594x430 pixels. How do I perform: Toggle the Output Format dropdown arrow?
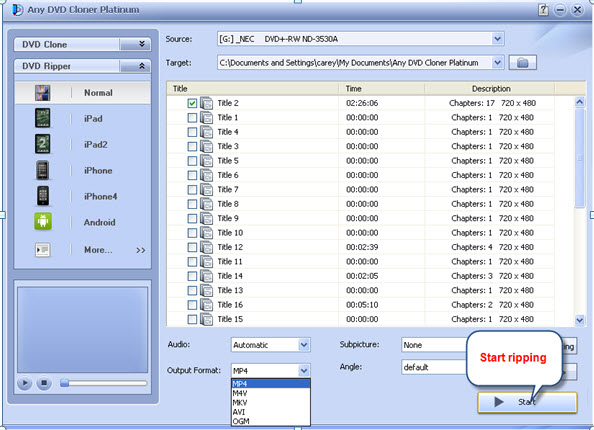click(304, 371)
